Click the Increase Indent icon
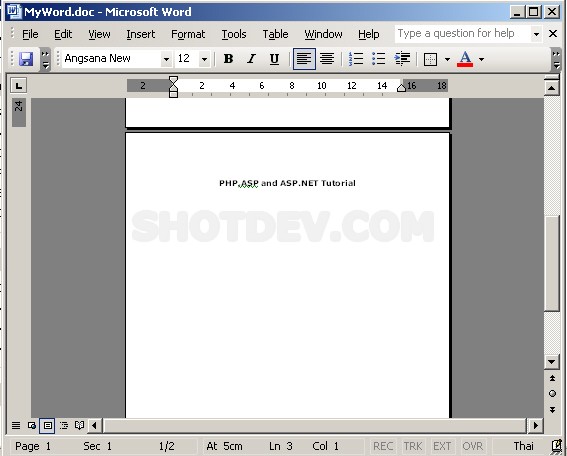Viewport: 567px width, 456px height. click(402, 59)
